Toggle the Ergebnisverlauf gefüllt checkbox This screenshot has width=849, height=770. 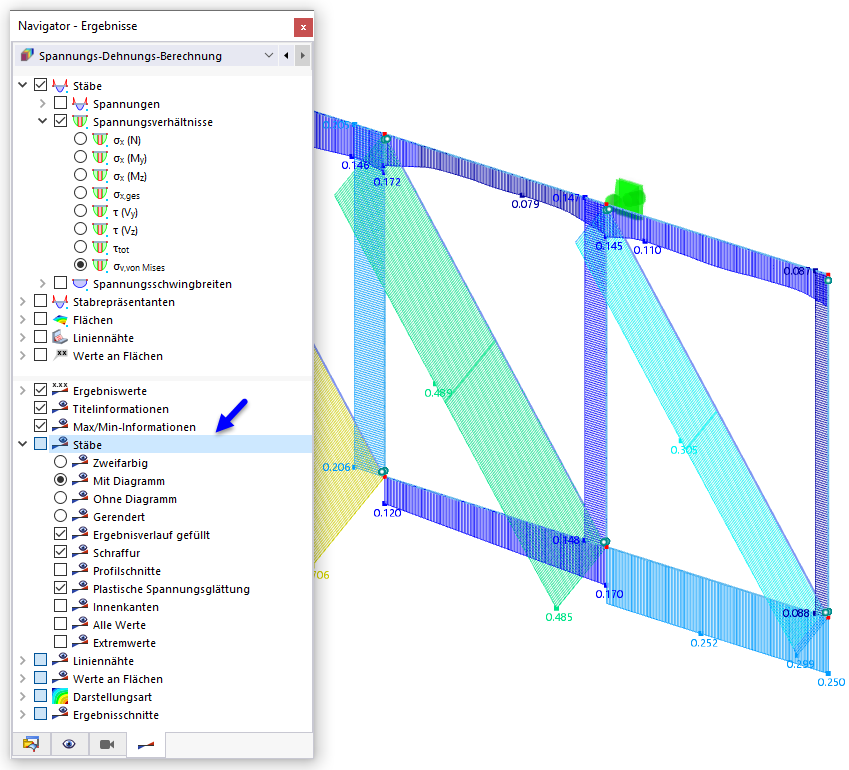click(x=60, y=533)
